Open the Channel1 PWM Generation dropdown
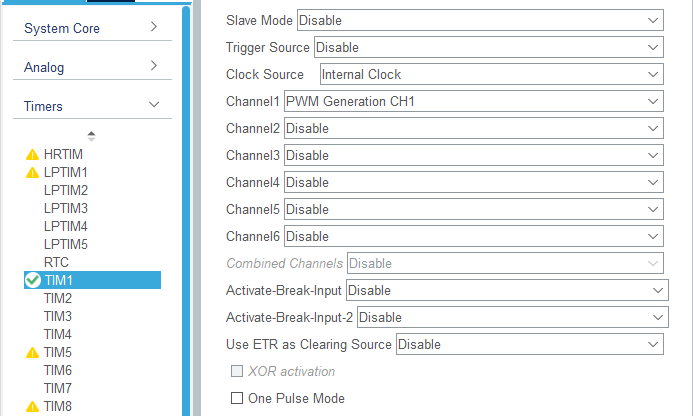693x416 pixels. click(x=473, y=101)
